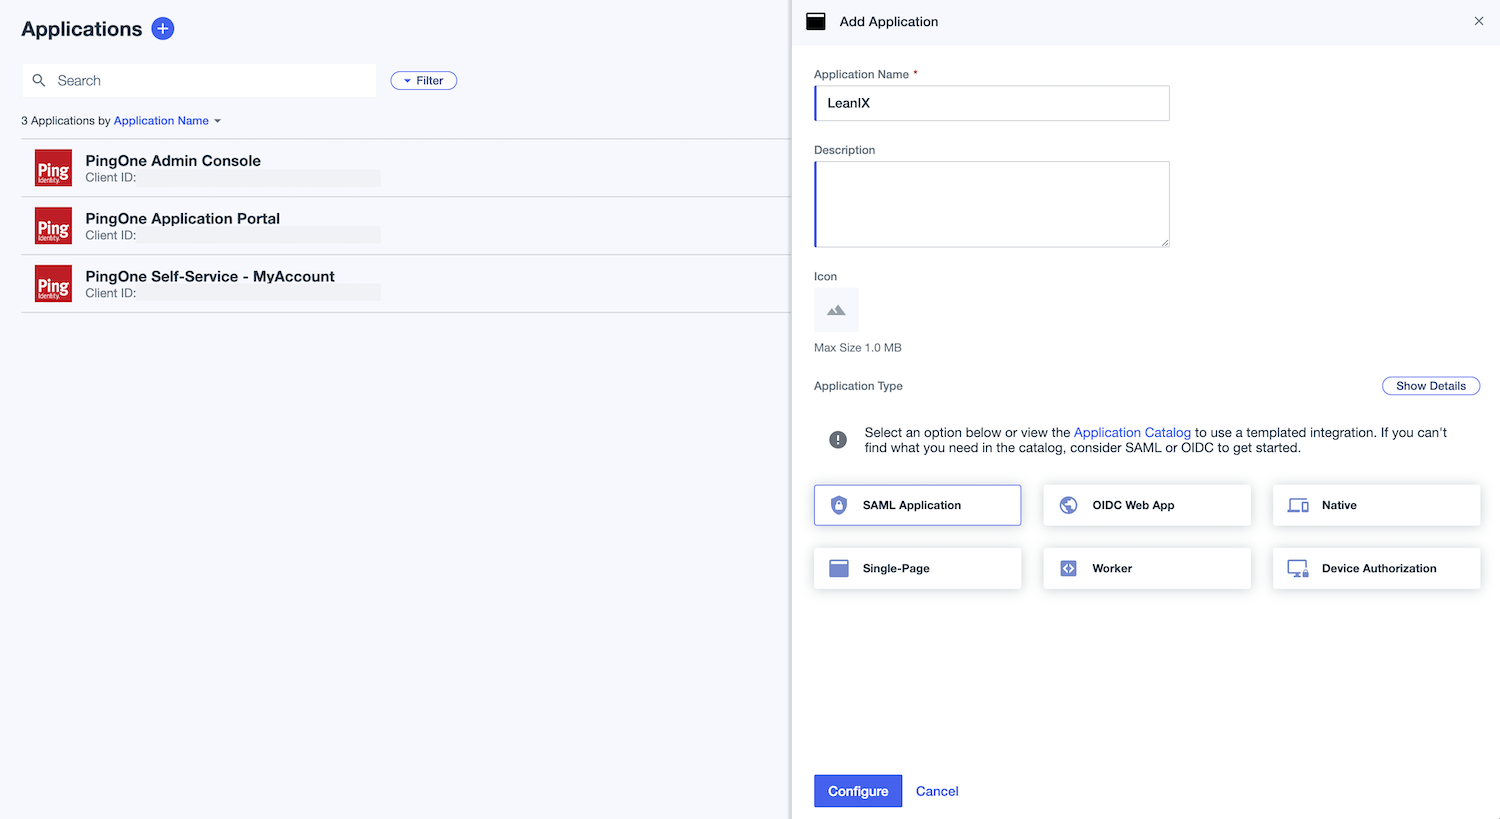The height and width of the screenshot is (819, 1500).
Task: Open the Application Name sort dropdown
Action: [167, 121]
